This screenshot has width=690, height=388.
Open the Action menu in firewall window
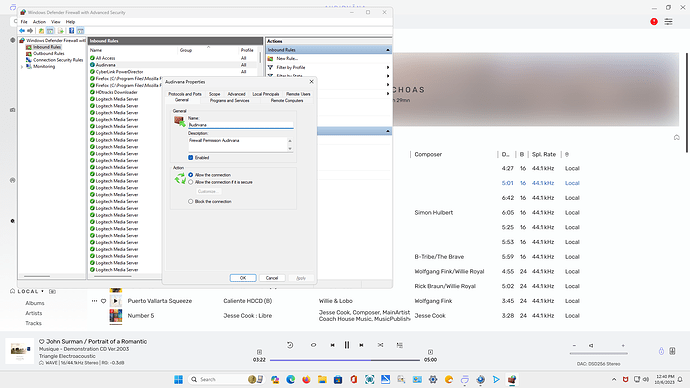click(x=39, y=22)
